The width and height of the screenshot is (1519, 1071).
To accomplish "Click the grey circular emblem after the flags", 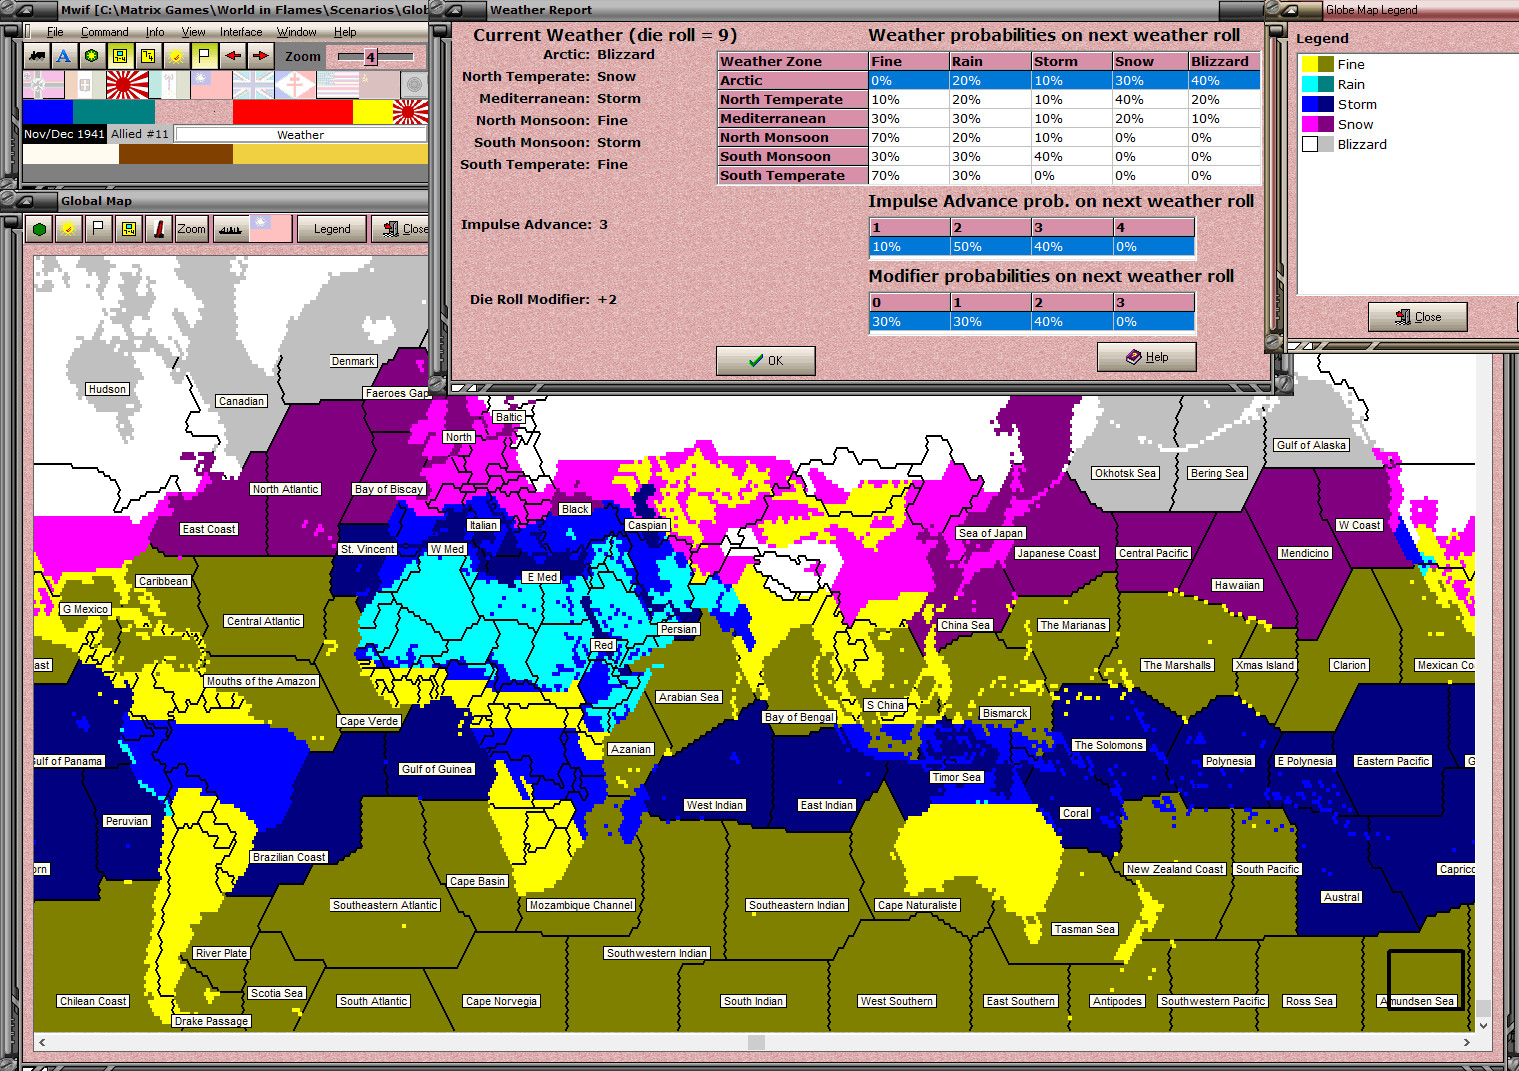I will (x=413, y=85).
